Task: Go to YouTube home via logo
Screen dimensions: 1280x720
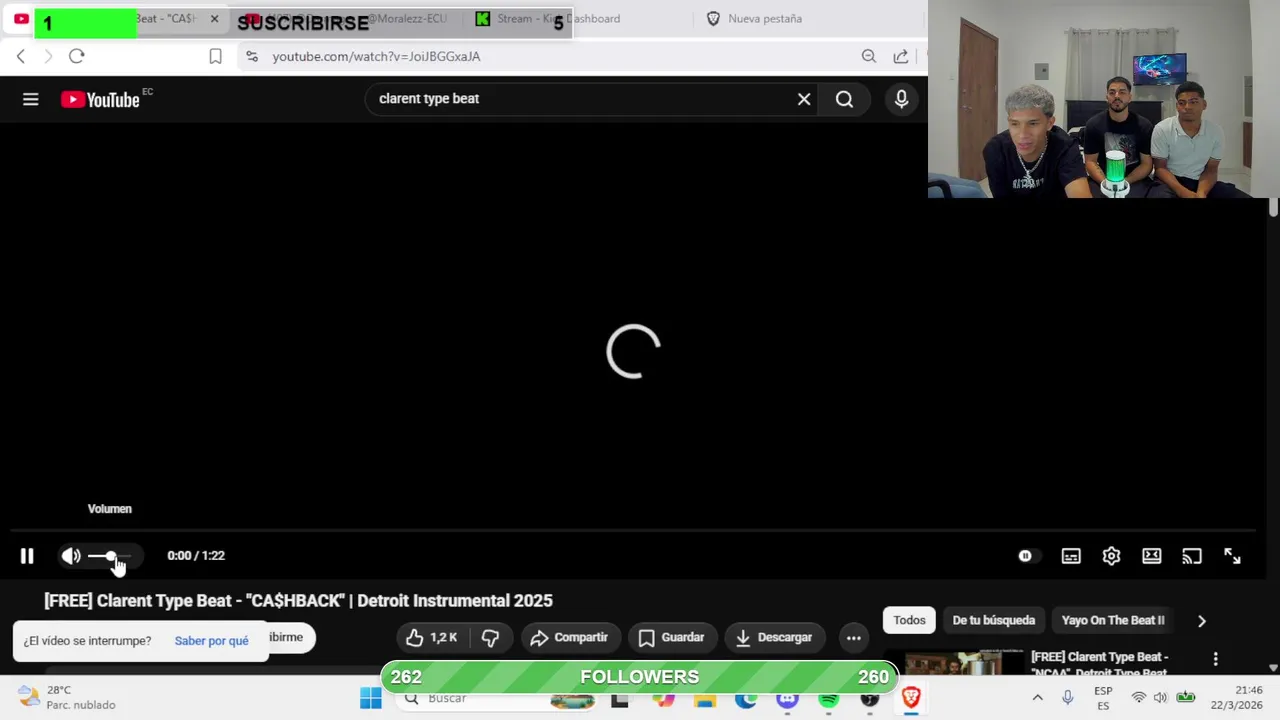Action: click(x=100, y=99)
